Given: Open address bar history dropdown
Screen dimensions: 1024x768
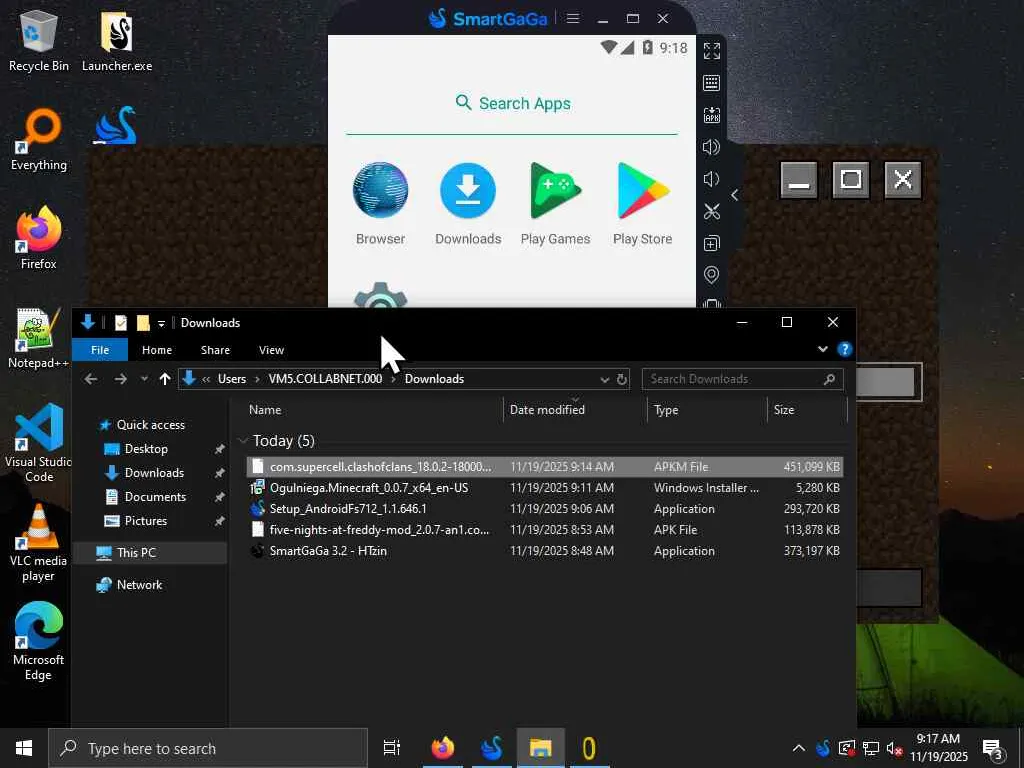Looking at the screenshot, I should [604, 379].
